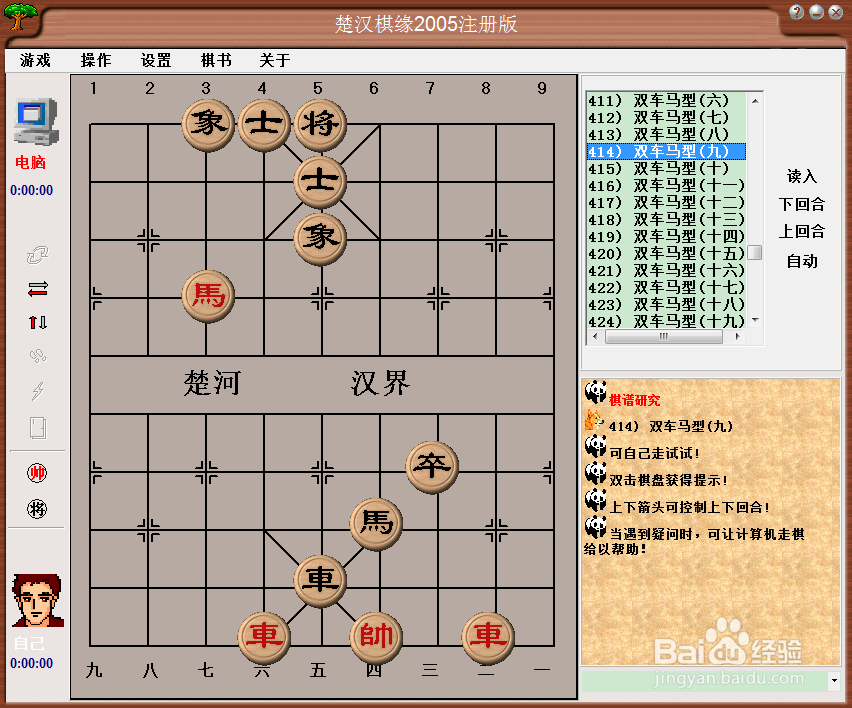The height and width of the screenshot is (708, 852).
Task: Click the black 将 general piece
Action: pyautogui.click(x=320, y=124)
